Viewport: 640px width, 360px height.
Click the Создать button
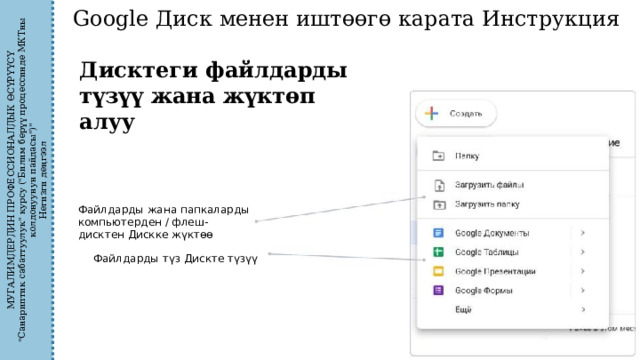(x=456, y=113)
